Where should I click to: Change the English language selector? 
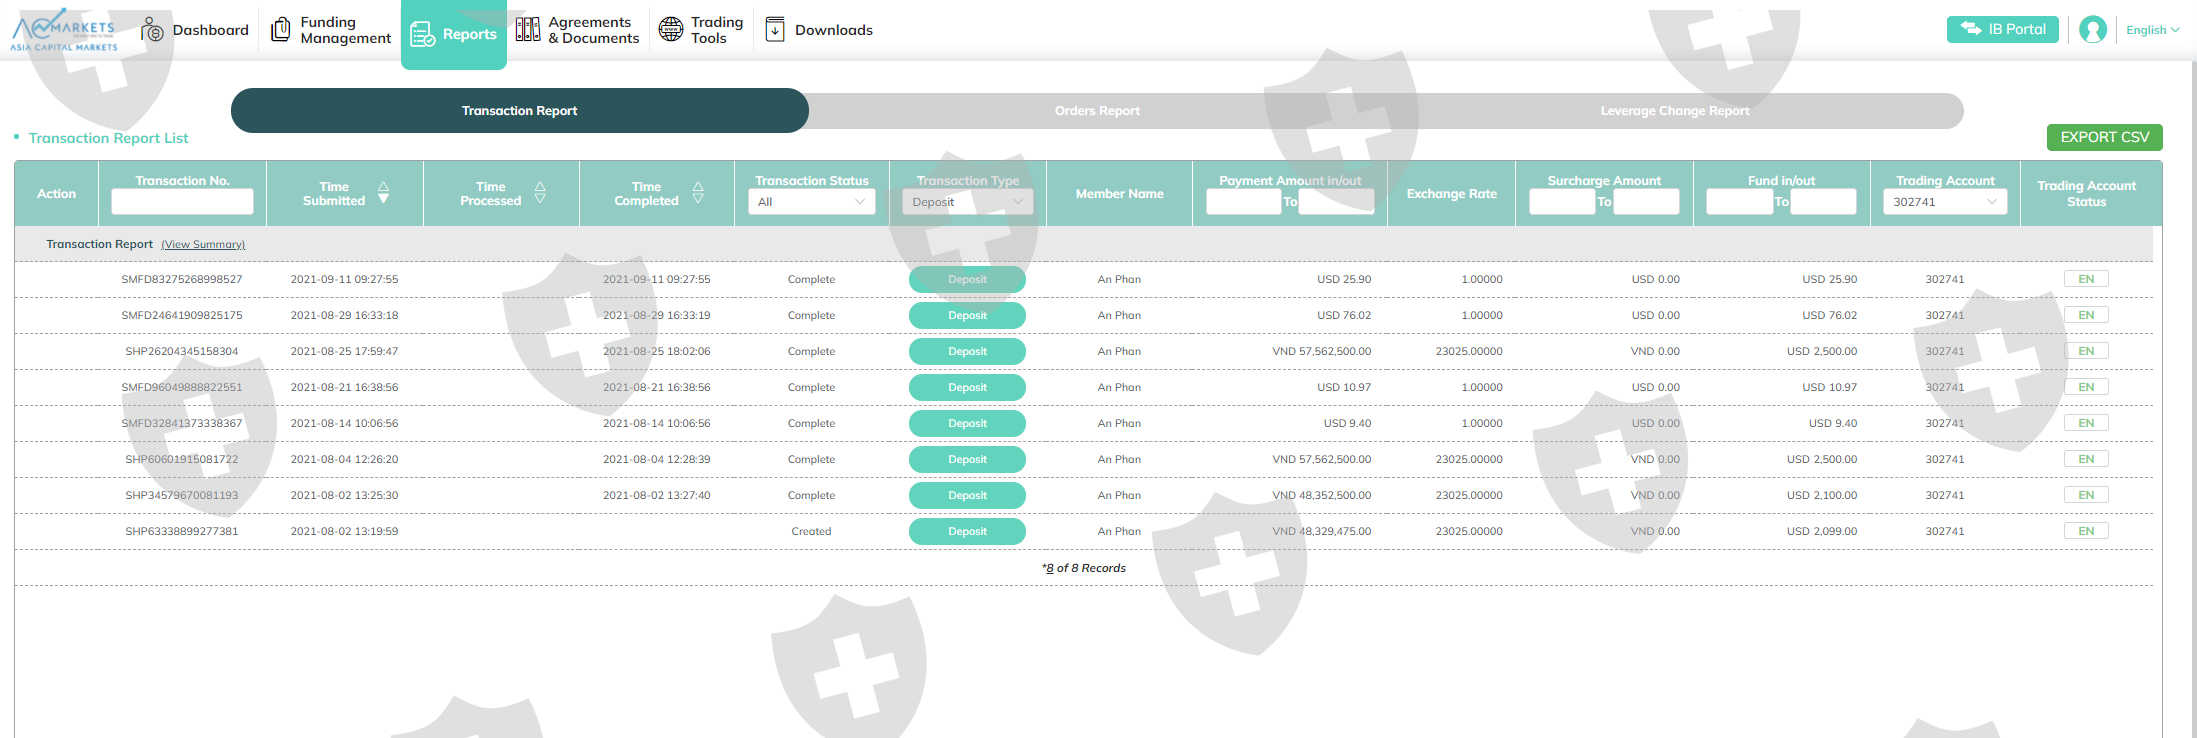[x=2152, y=30]
